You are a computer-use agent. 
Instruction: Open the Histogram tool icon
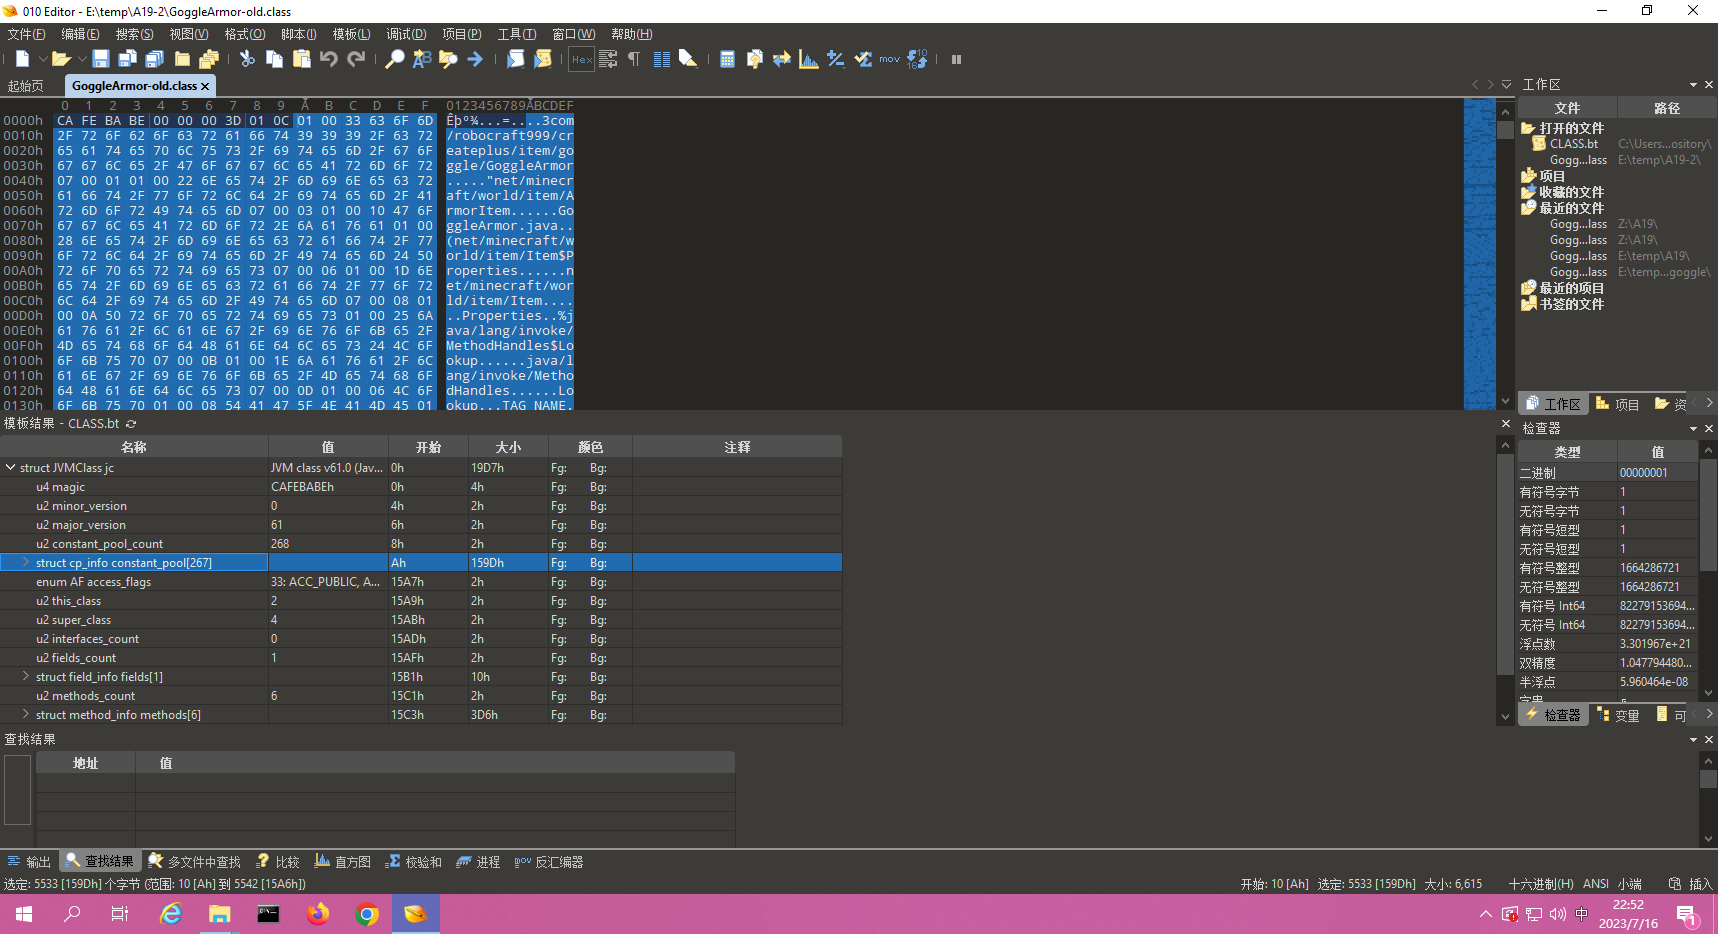[x=808, y=59]
